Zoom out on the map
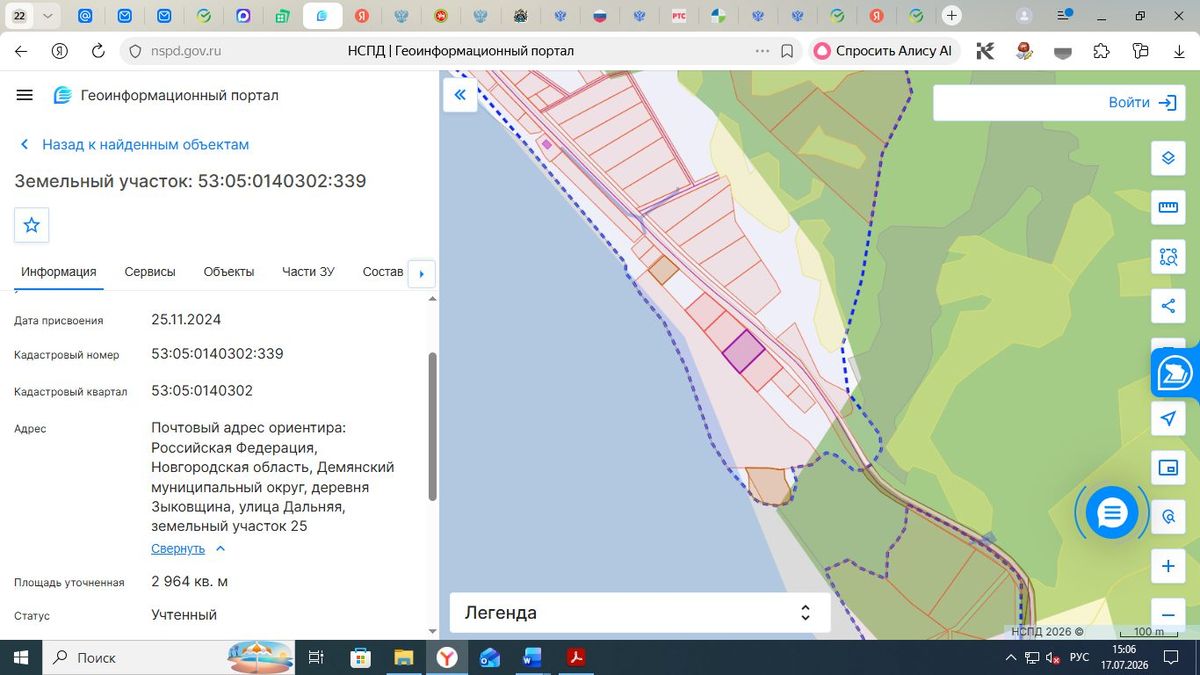The height and width of the screenshot is (675, 1200). 1168,614
